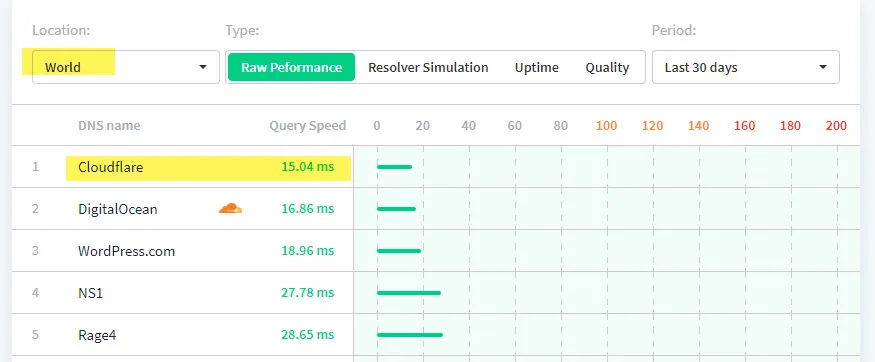
Task: Click the 200 axis label in red
Action: tap(836, 126)
